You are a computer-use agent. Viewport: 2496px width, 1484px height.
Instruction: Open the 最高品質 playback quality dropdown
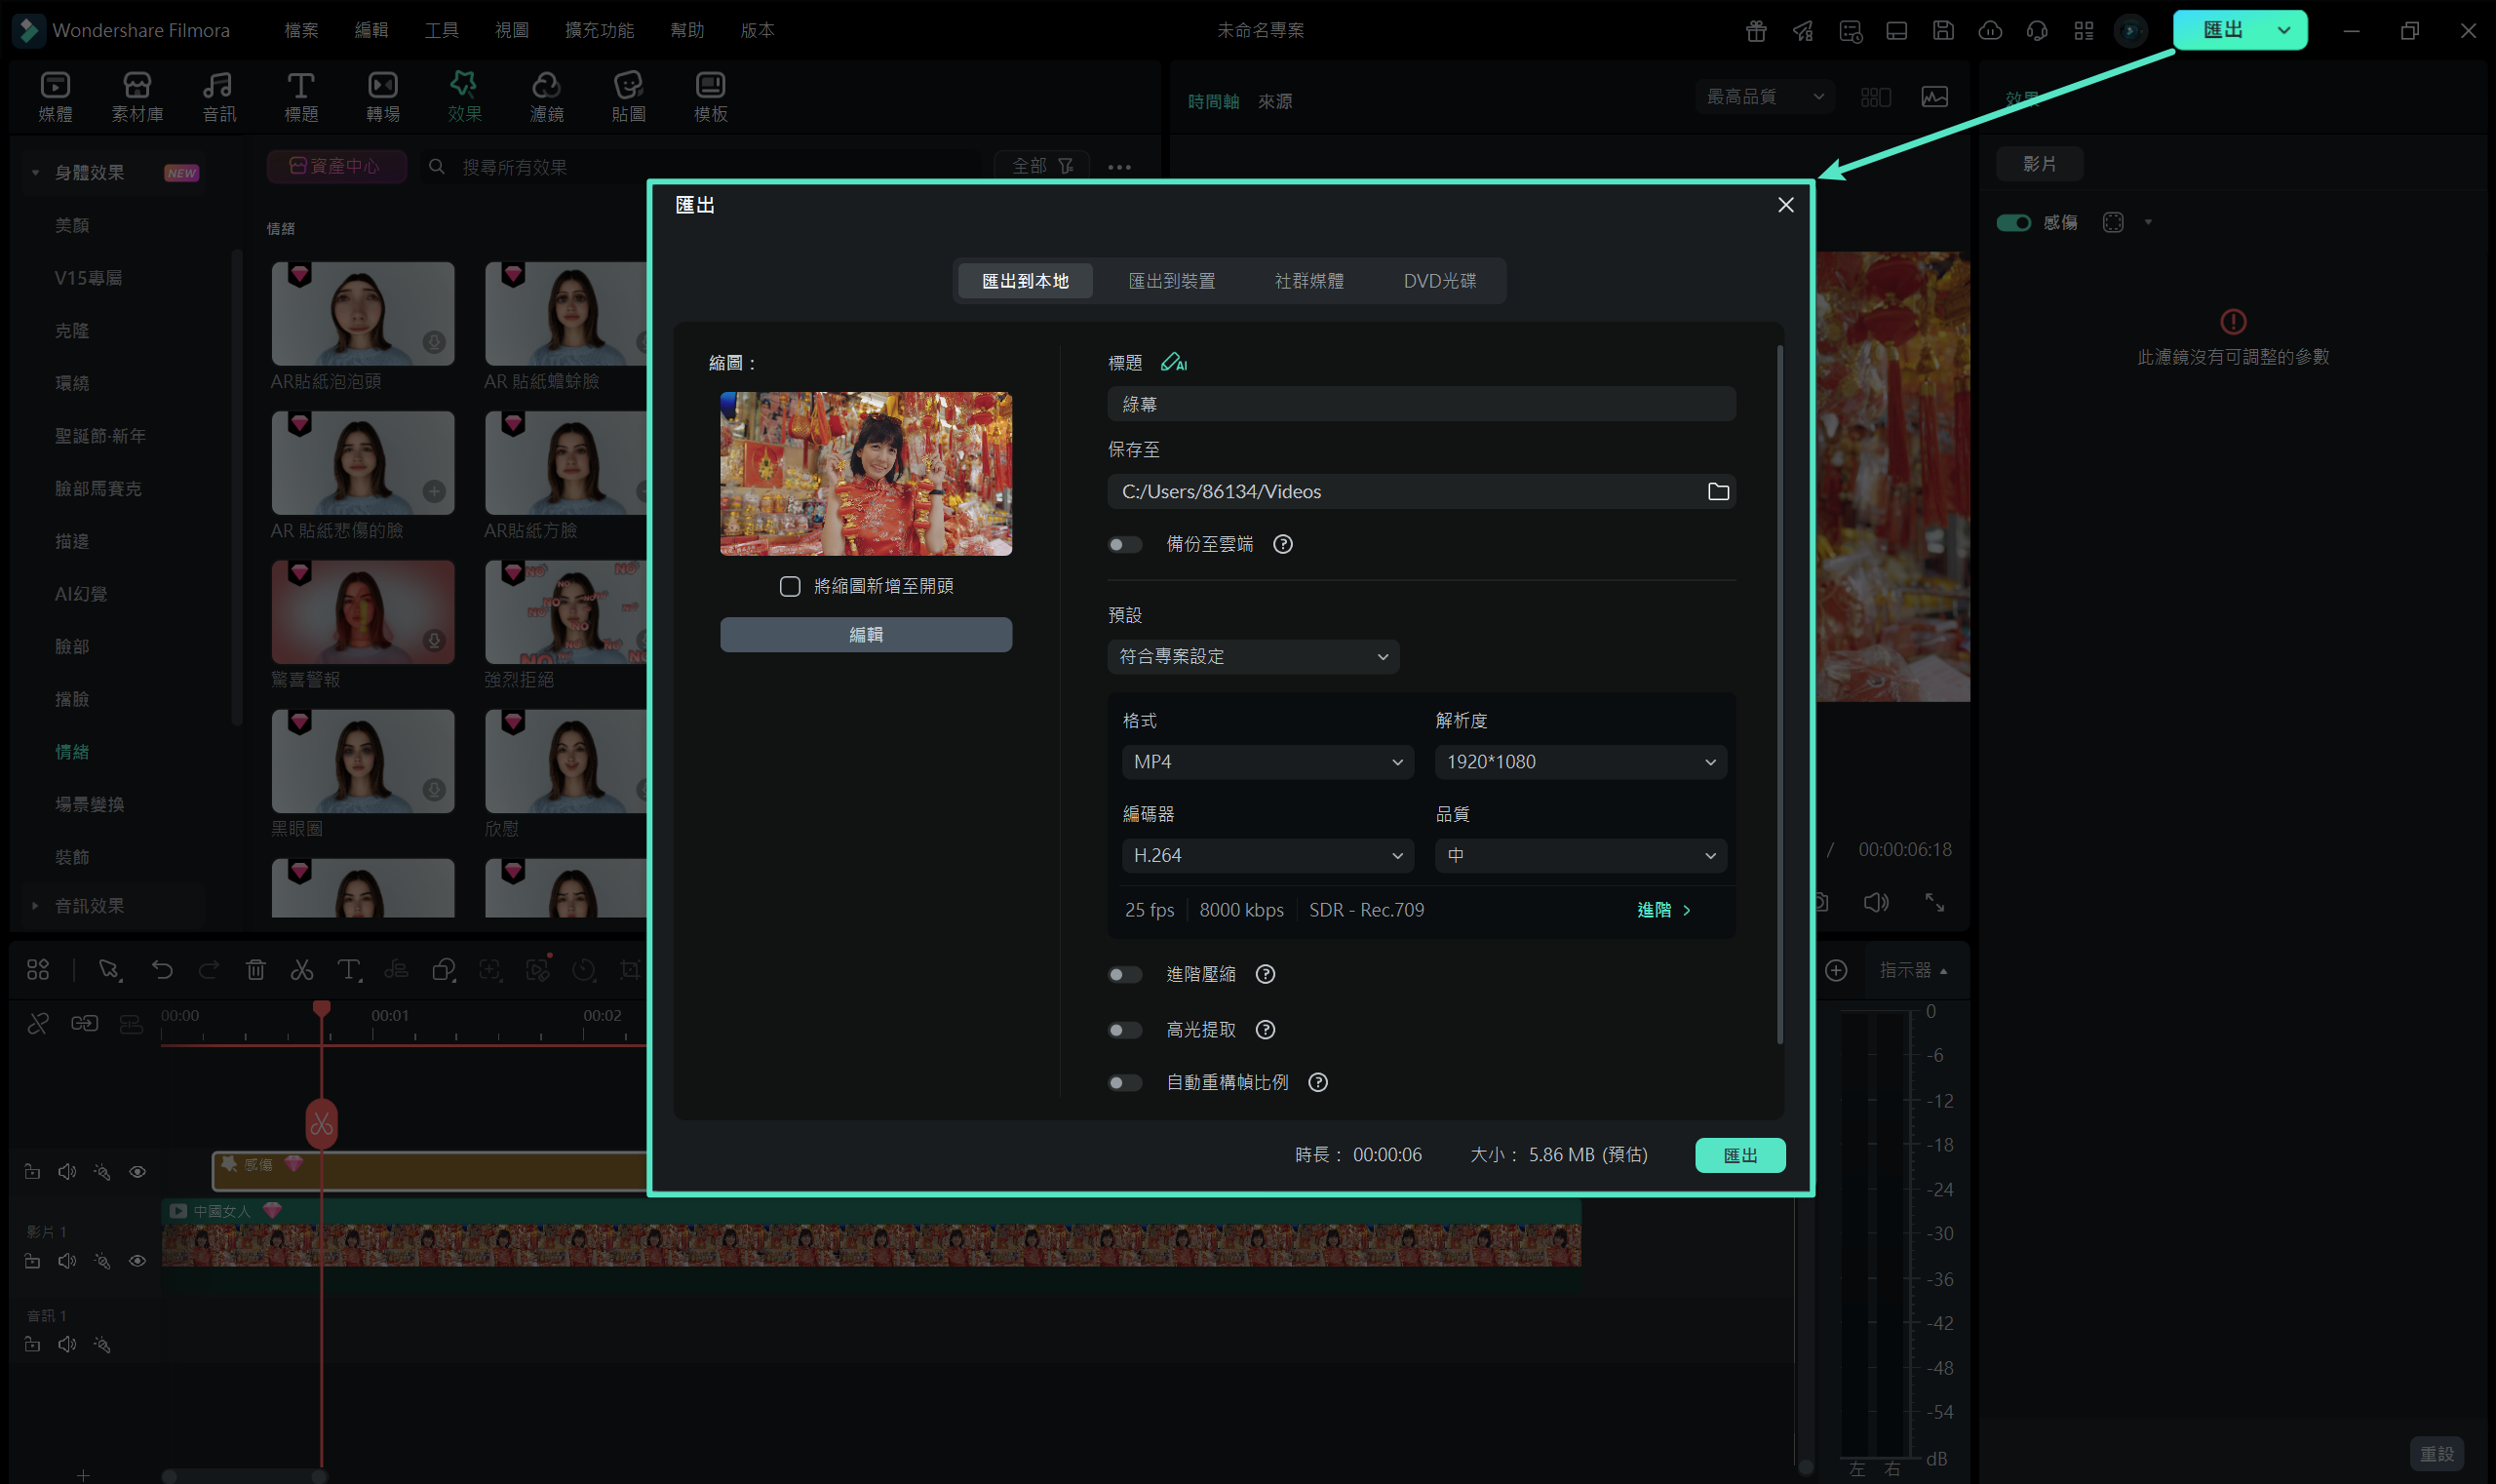point(1763,96)
